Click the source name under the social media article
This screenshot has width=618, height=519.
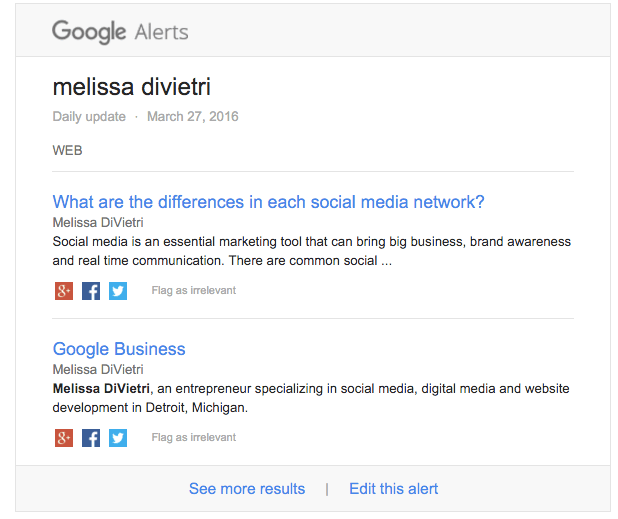98,222
